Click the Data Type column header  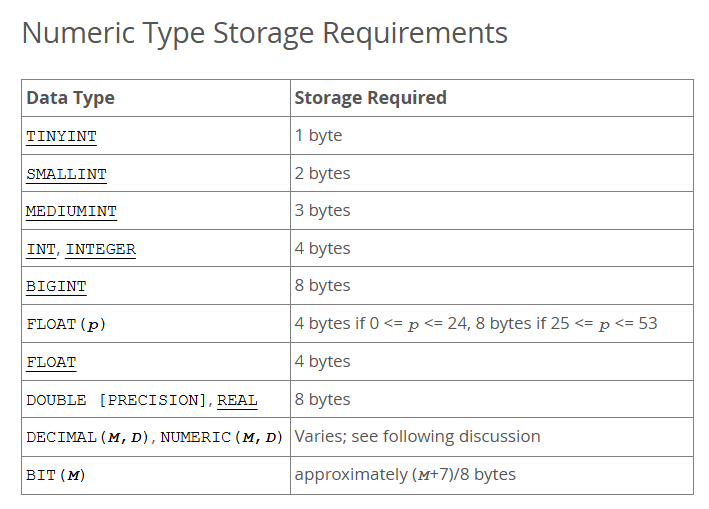pyautogui.click(x=156, y=98)
